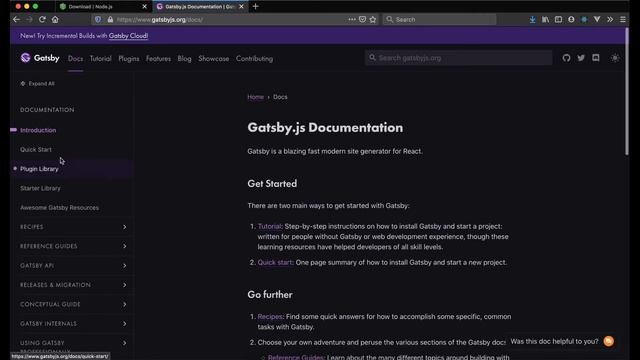Open Plugins in top navigation

point(129,59)
